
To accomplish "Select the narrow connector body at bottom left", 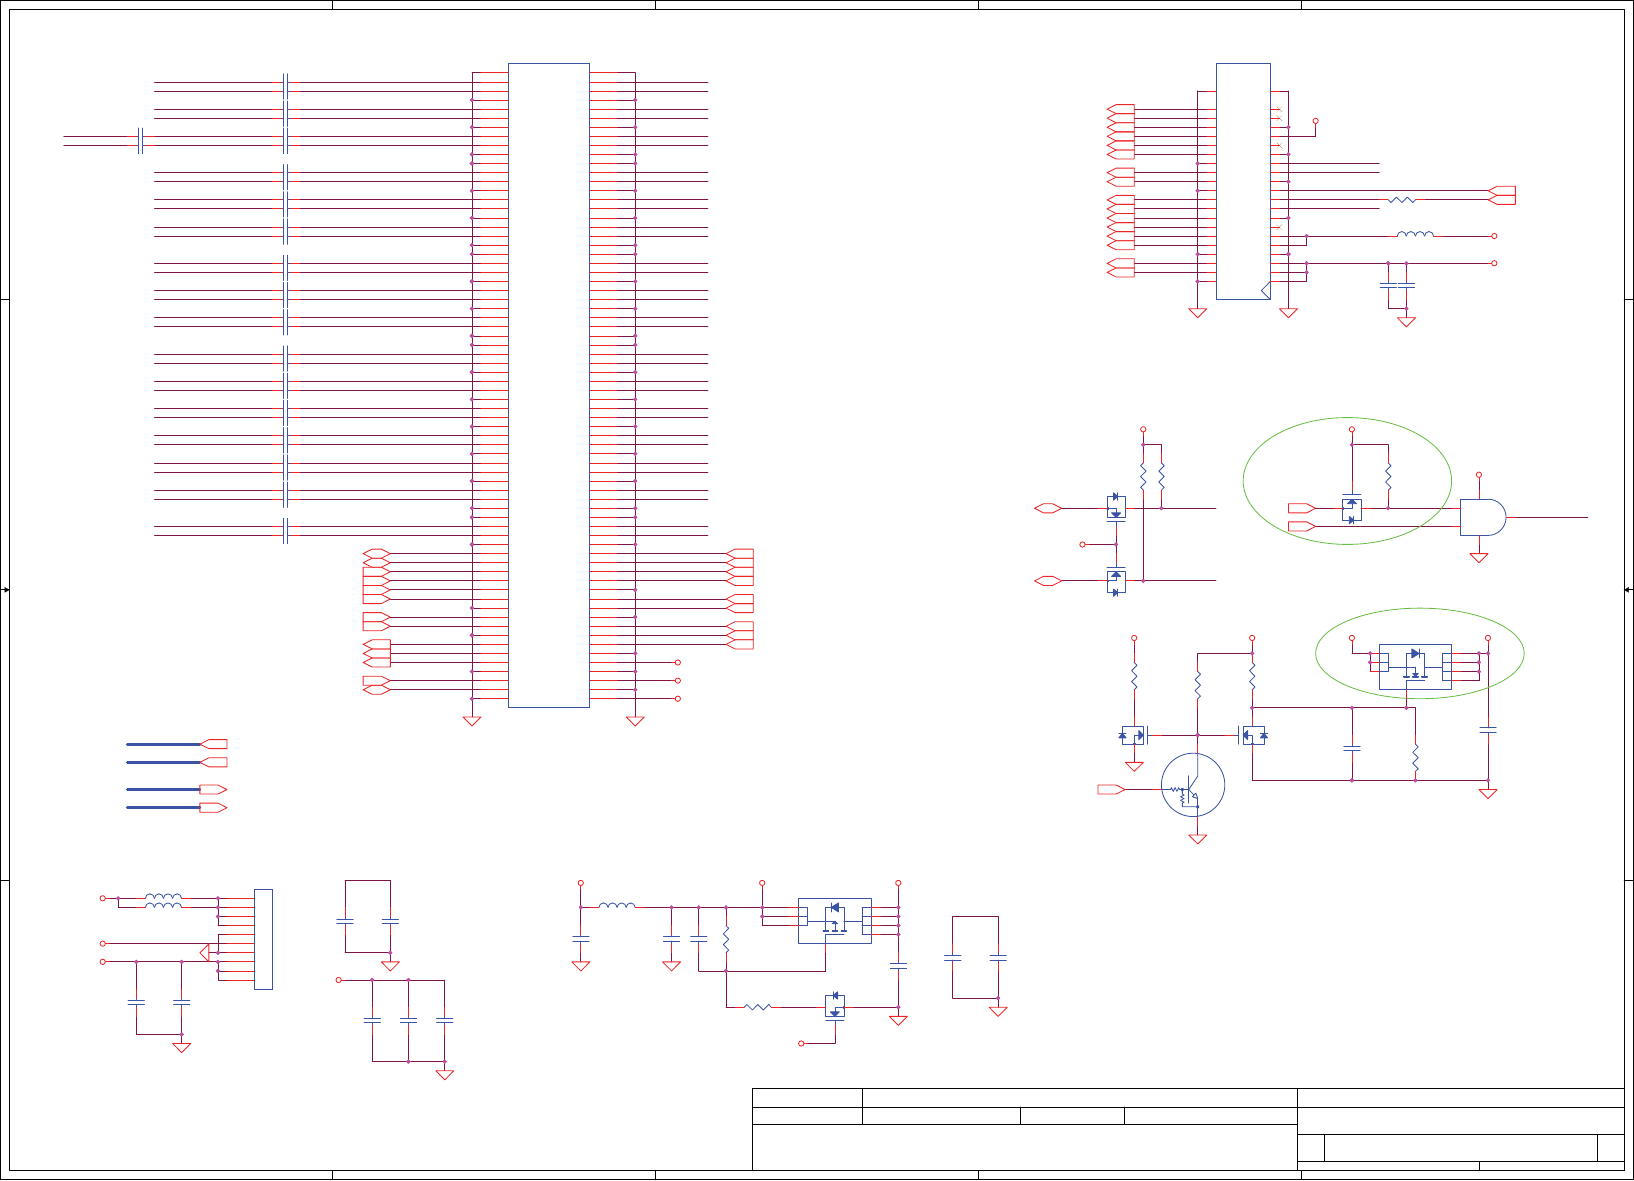I will pyautogui.click(x=263, y=939).
